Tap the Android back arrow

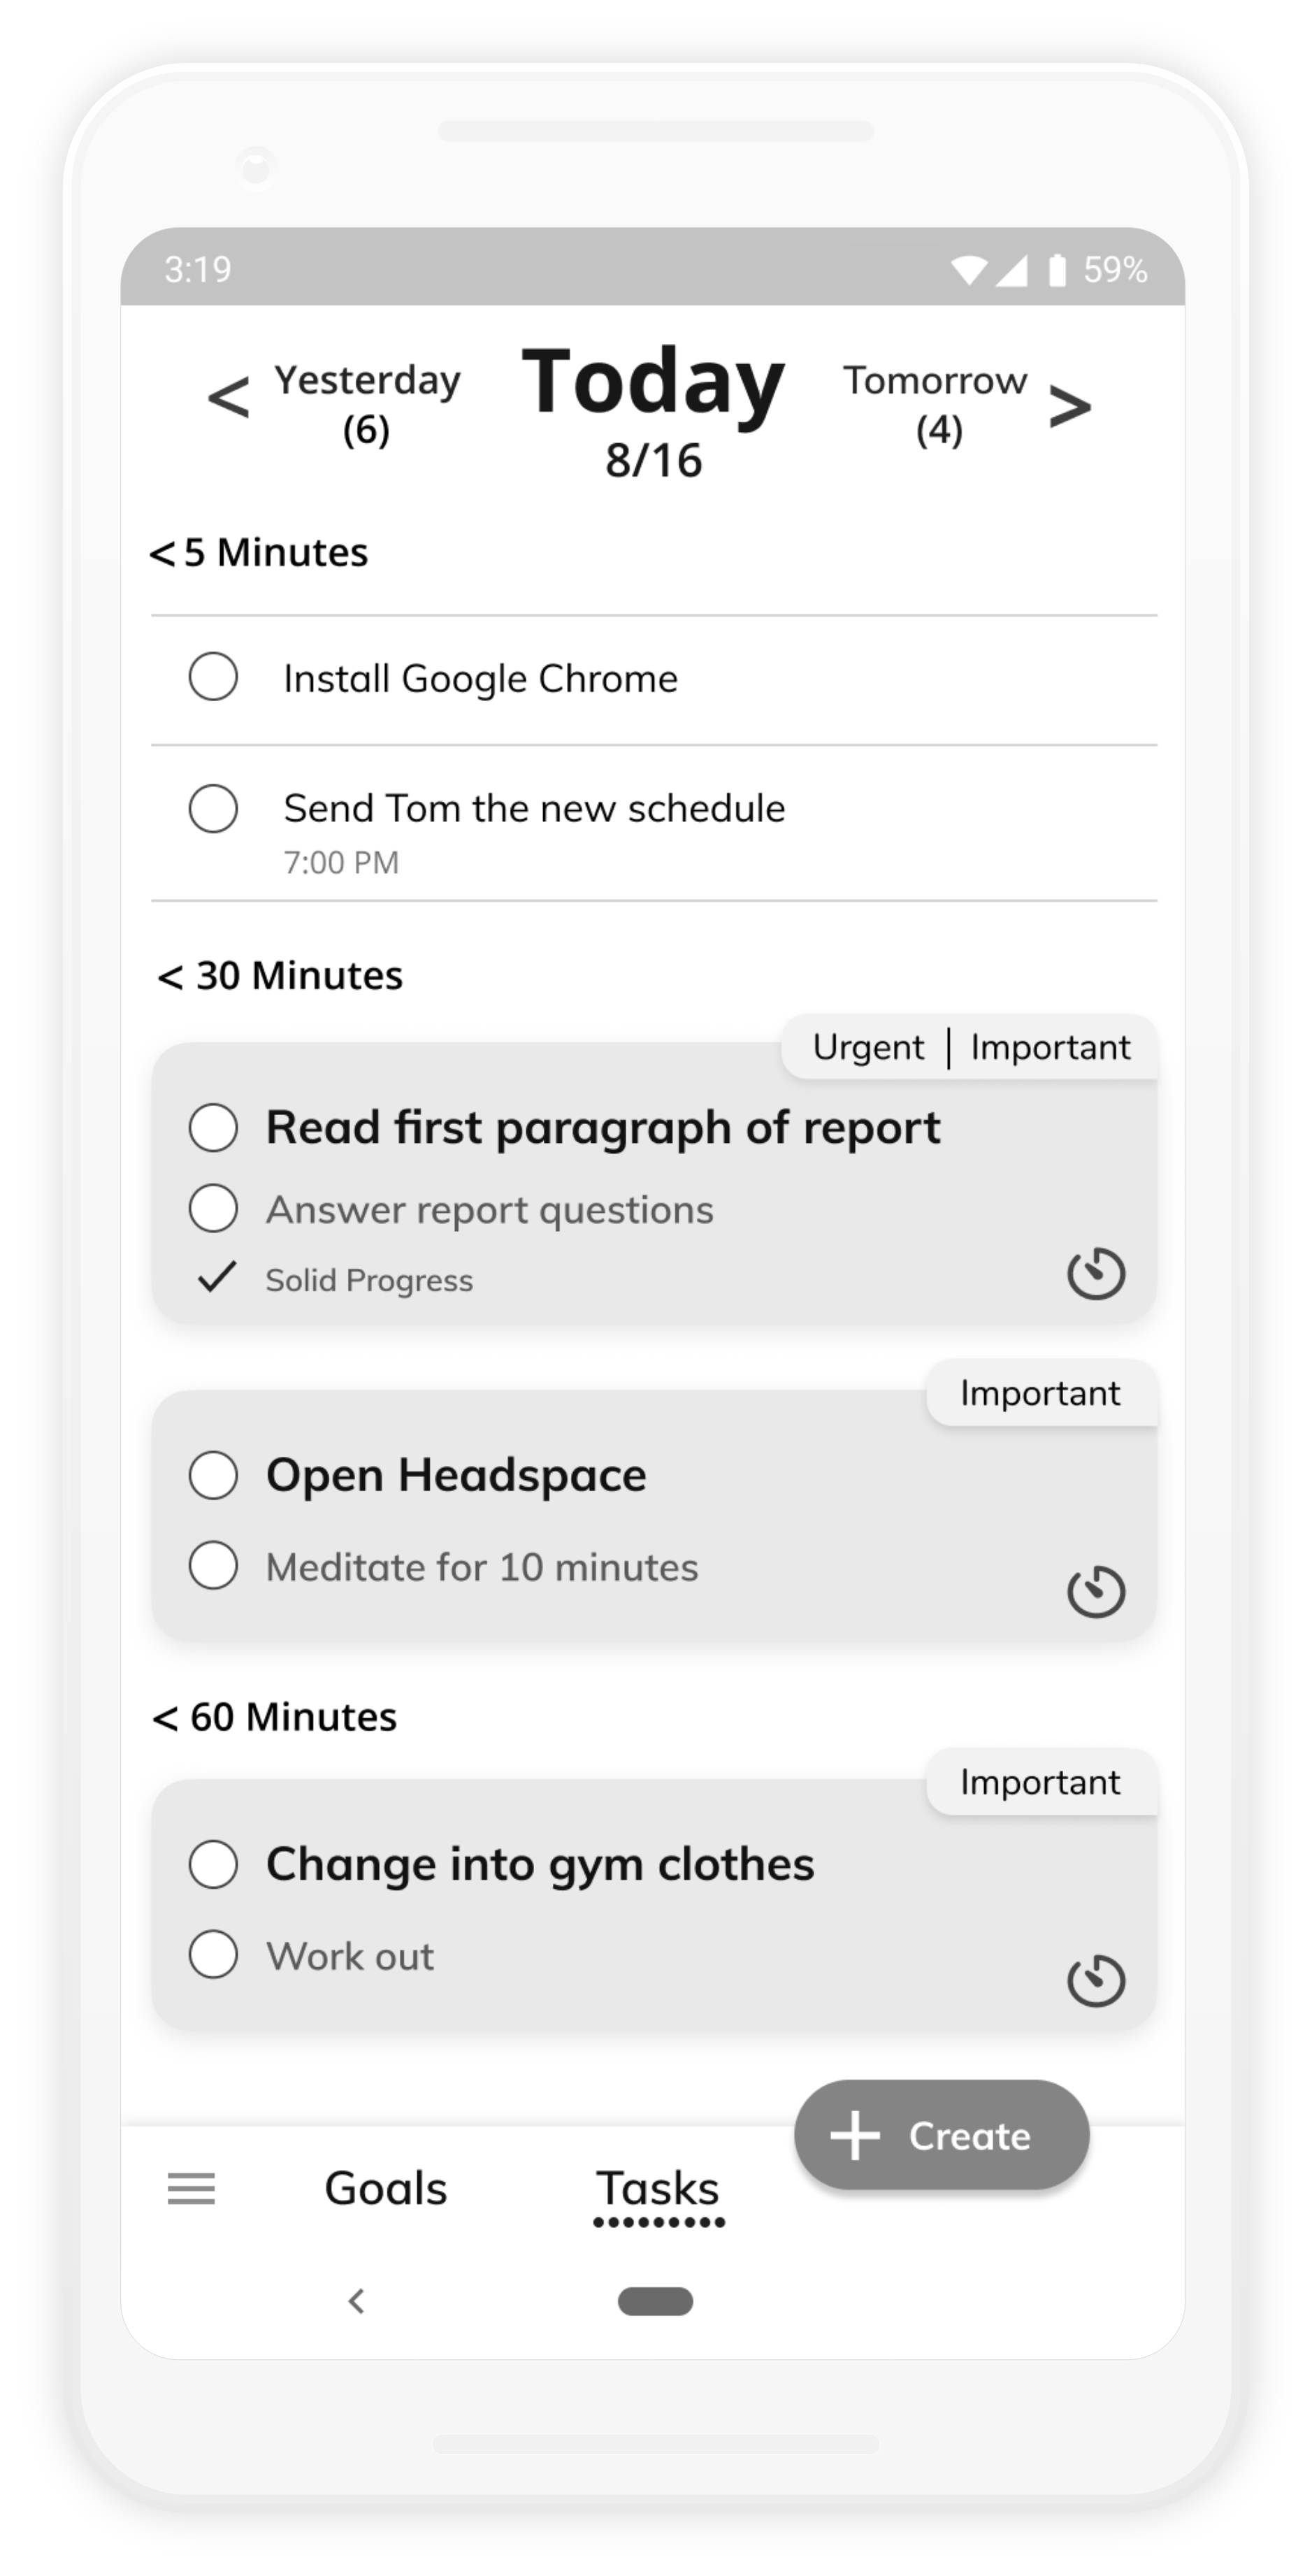tap(356, 2301)
